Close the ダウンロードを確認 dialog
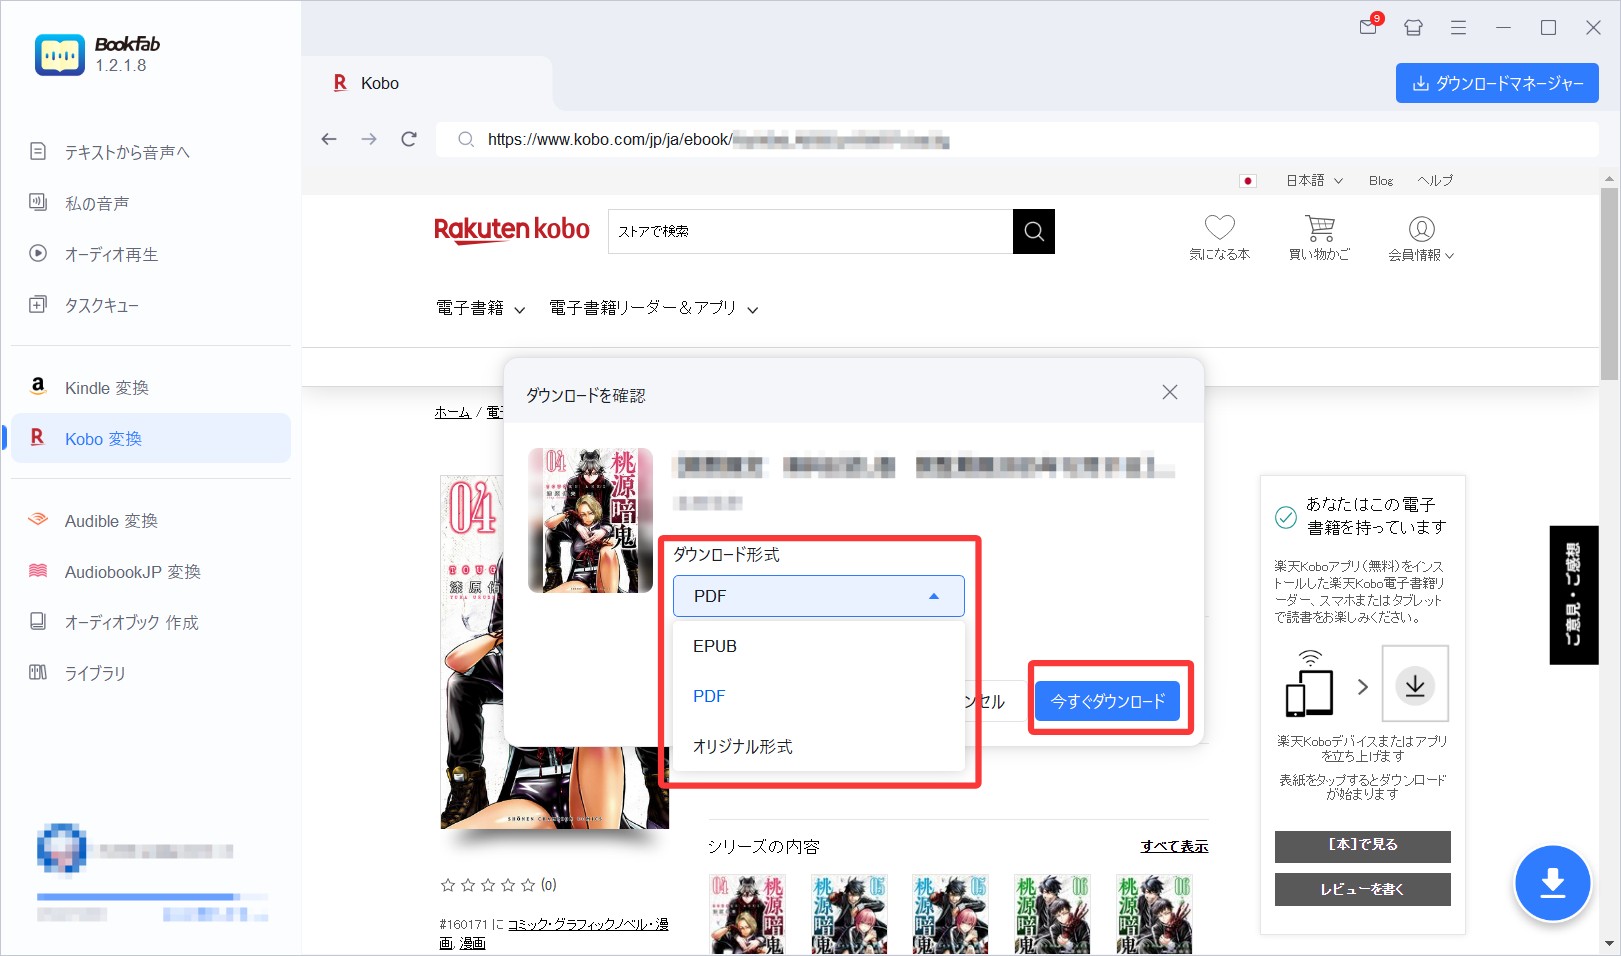The width and height of the screenshot is (1621, 956). 1169,393
